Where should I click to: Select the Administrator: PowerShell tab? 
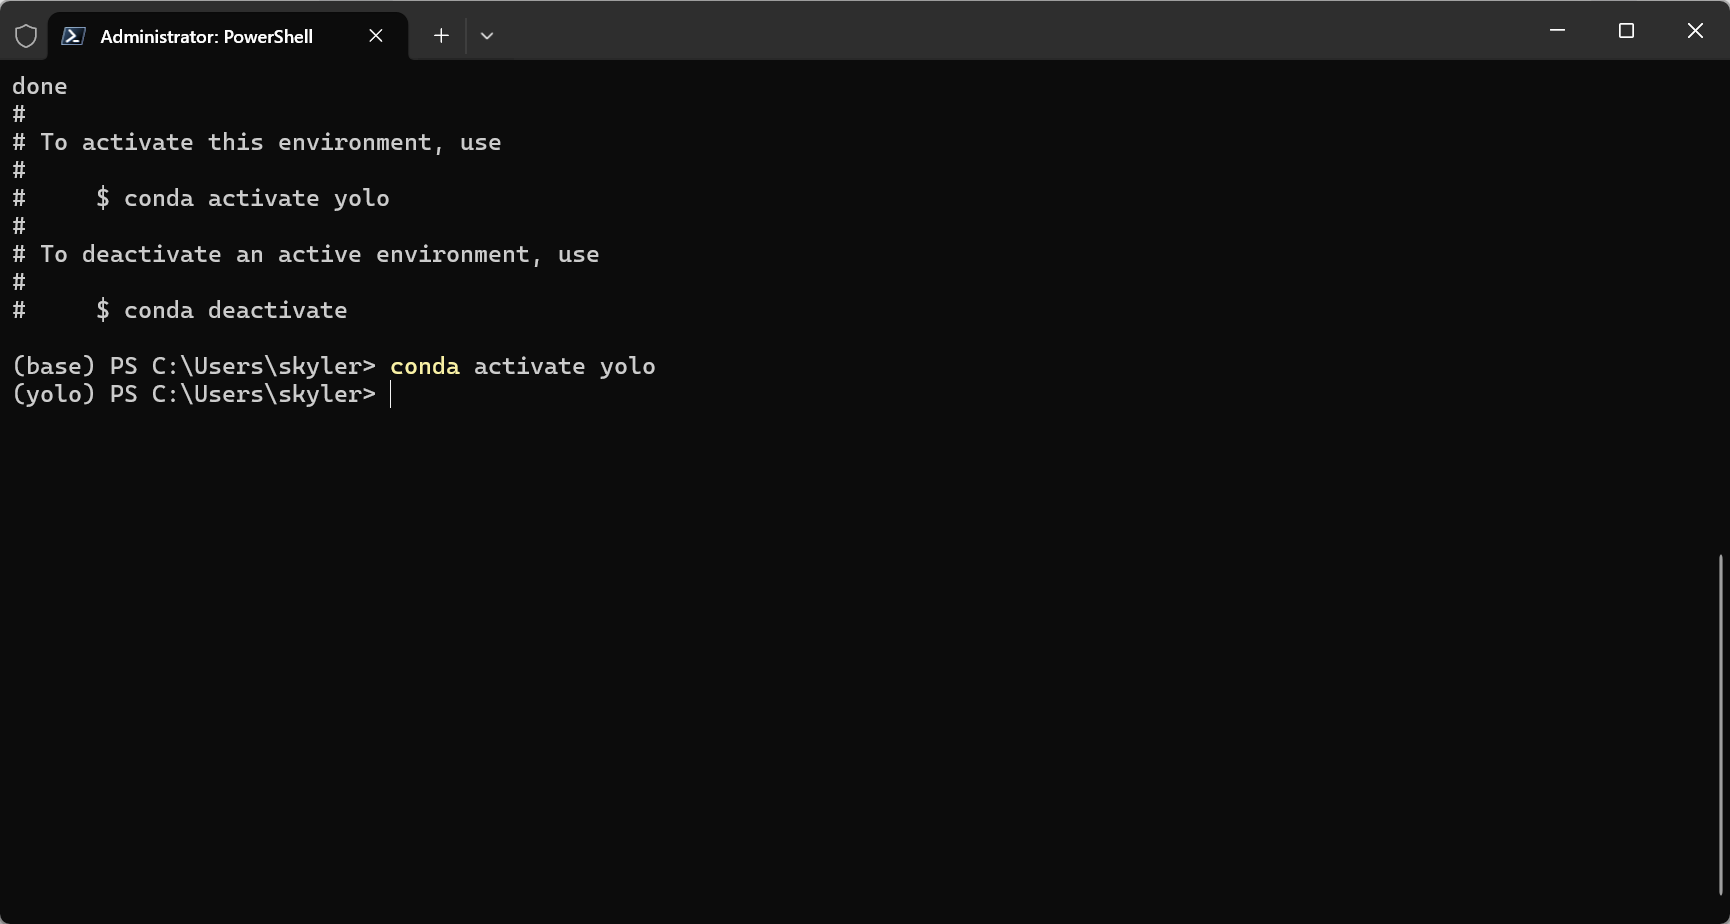pyautogui.click(x=207, y=36)
